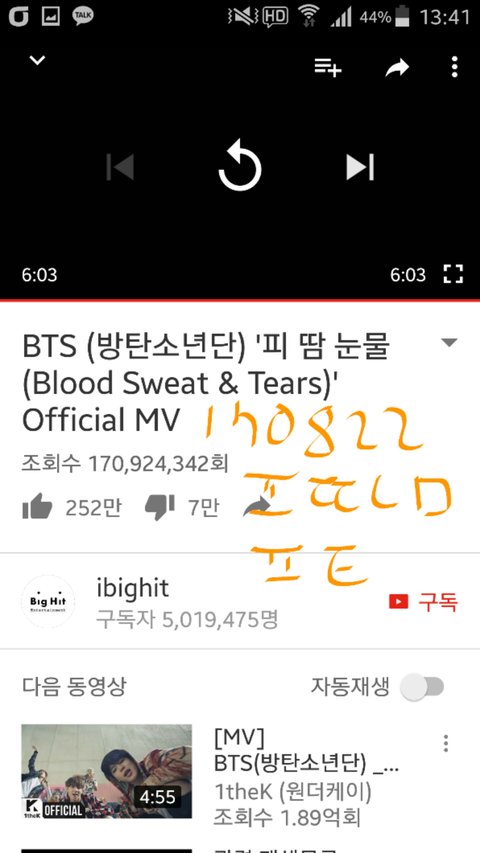Open the three-dot player options menu
This screenshot has width=480, height=853.
pyautogui.click(x=455, y=67)
